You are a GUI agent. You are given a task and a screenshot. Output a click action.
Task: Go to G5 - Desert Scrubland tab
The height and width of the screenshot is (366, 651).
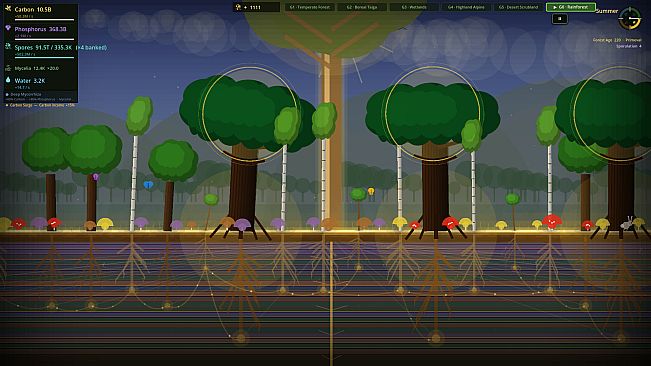tap(519, 7)
